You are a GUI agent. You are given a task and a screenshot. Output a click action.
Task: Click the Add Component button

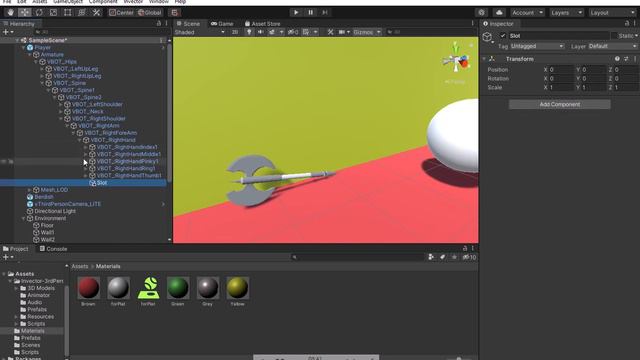(x=560, y=104)
